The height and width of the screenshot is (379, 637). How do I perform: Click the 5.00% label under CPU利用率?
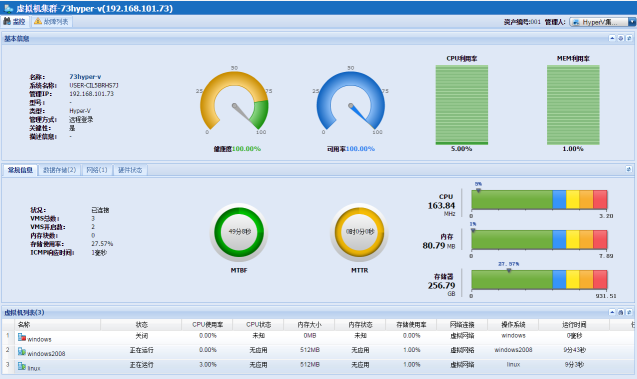click(x=462, y=149)
